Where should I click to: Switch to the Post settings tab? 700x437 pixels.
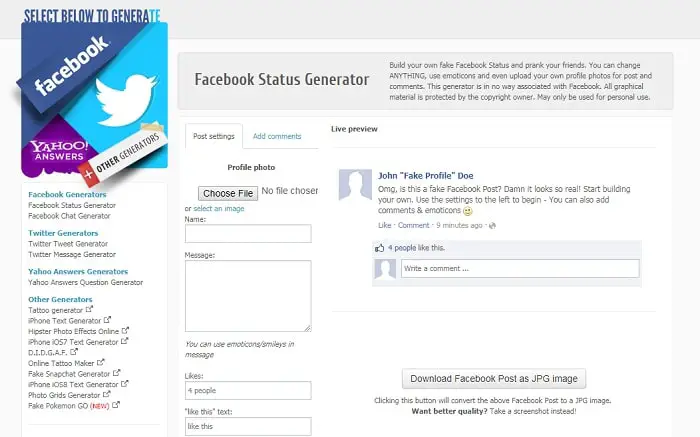pyautogui.click(x=214, y=136)
